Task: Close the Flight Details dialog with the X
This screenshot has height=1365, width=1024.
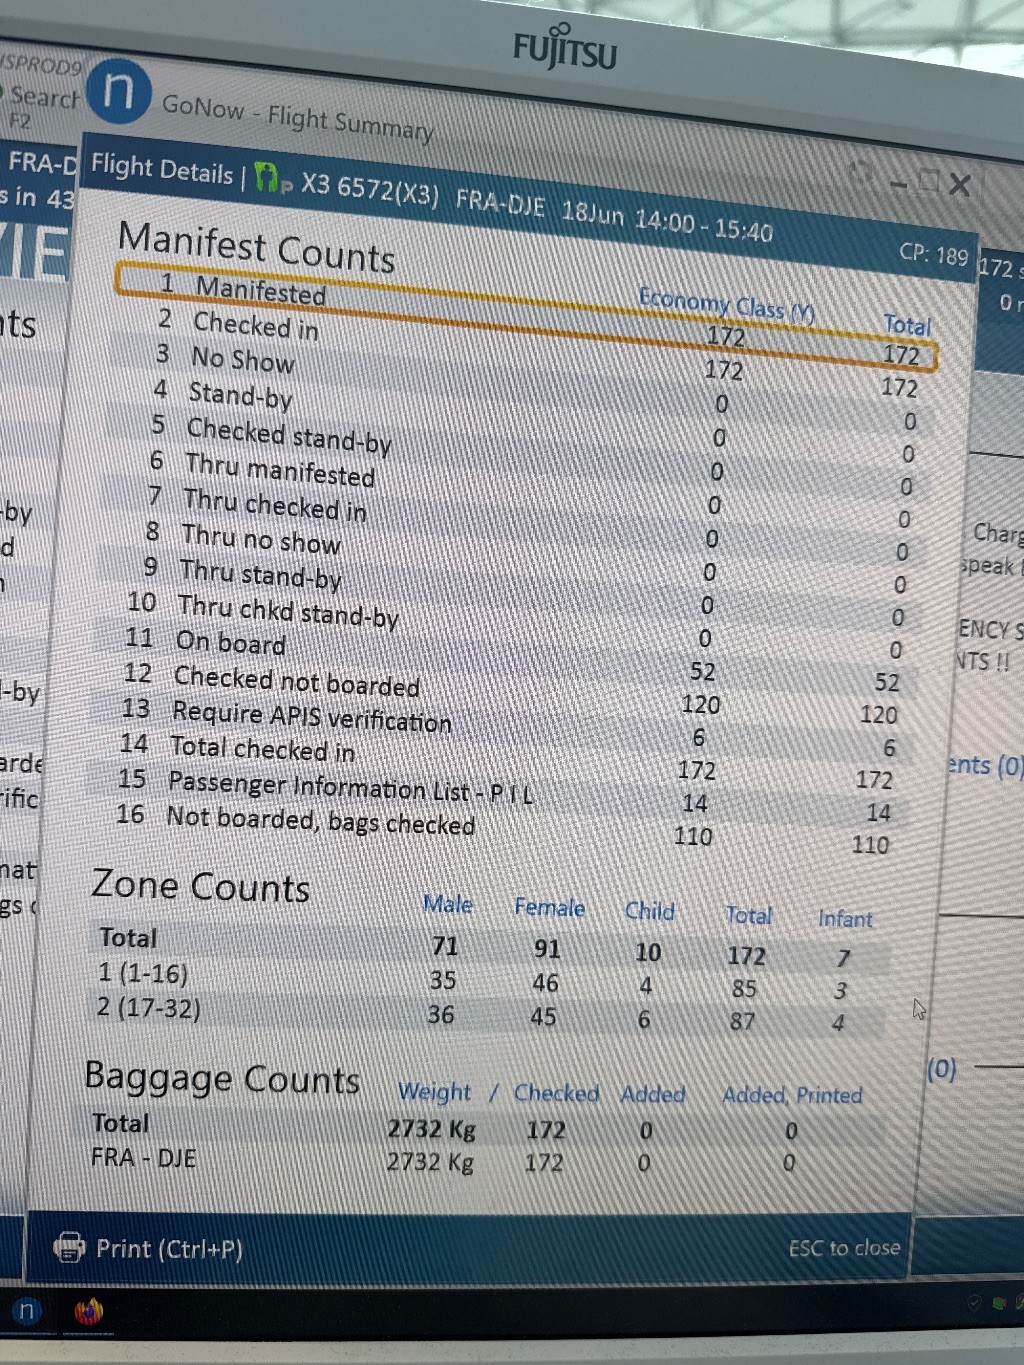Action: [x=959, y=184]
